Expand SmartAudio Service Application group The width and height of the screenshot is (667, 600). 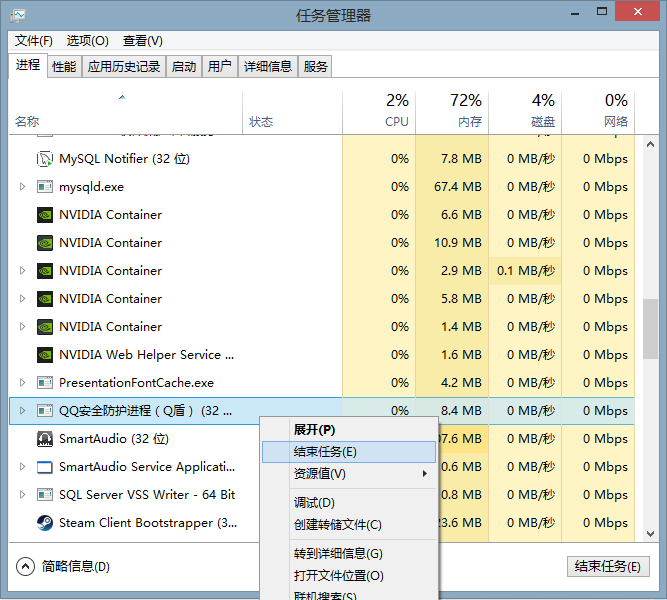[x=22, y=467]
